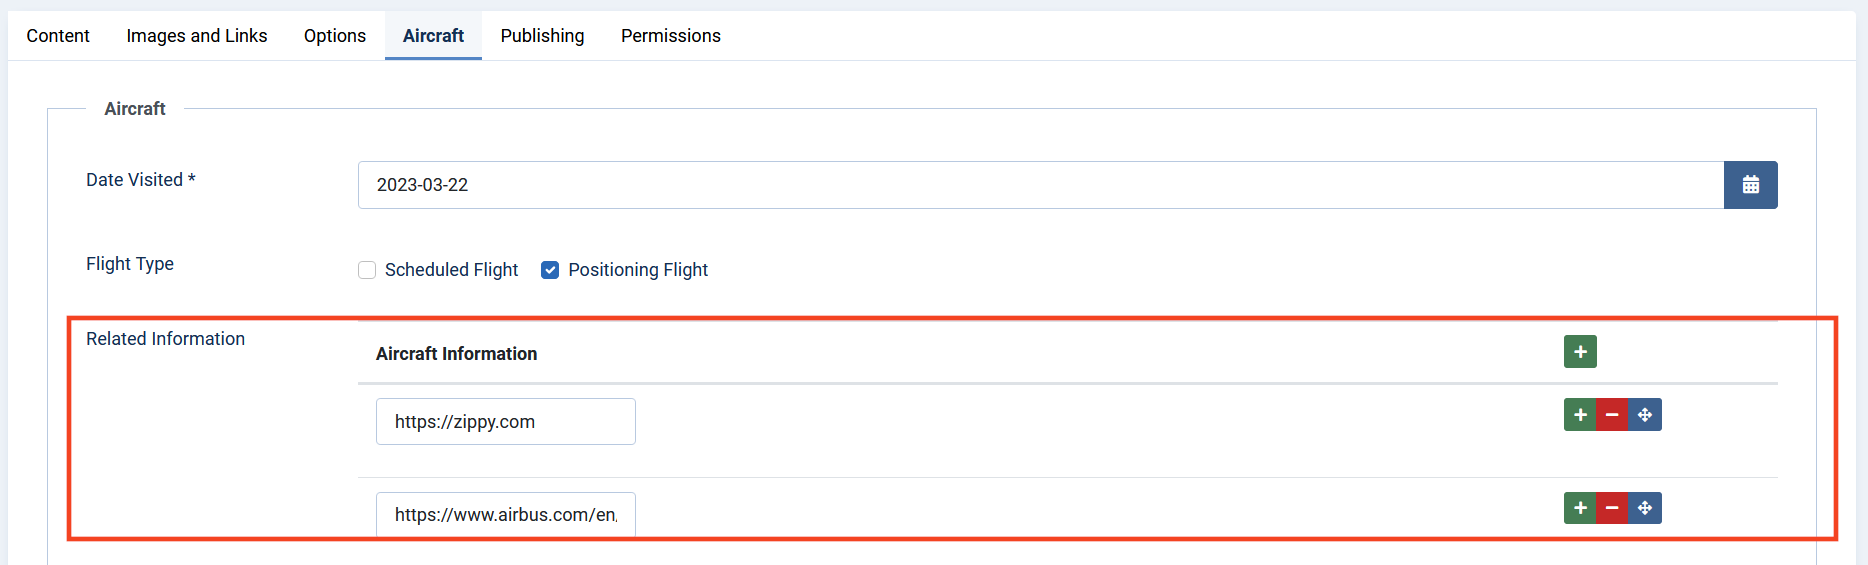This screenshot has height=565, width=1868.
Task: Switch to the Content tab
Action: coord(58,36)
